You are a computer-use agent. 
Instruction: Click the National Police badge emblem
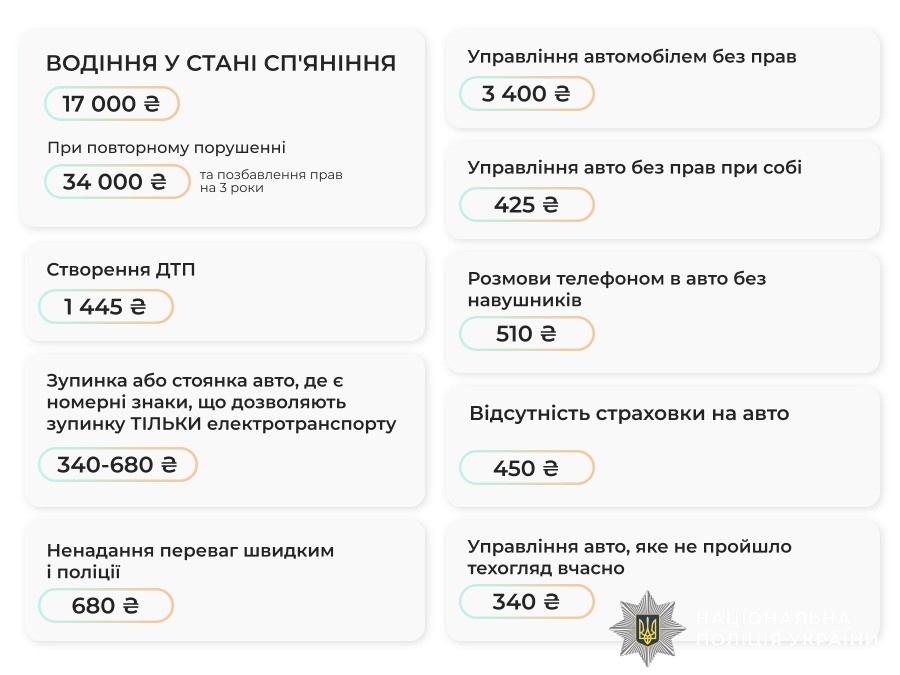click(647, 628)
